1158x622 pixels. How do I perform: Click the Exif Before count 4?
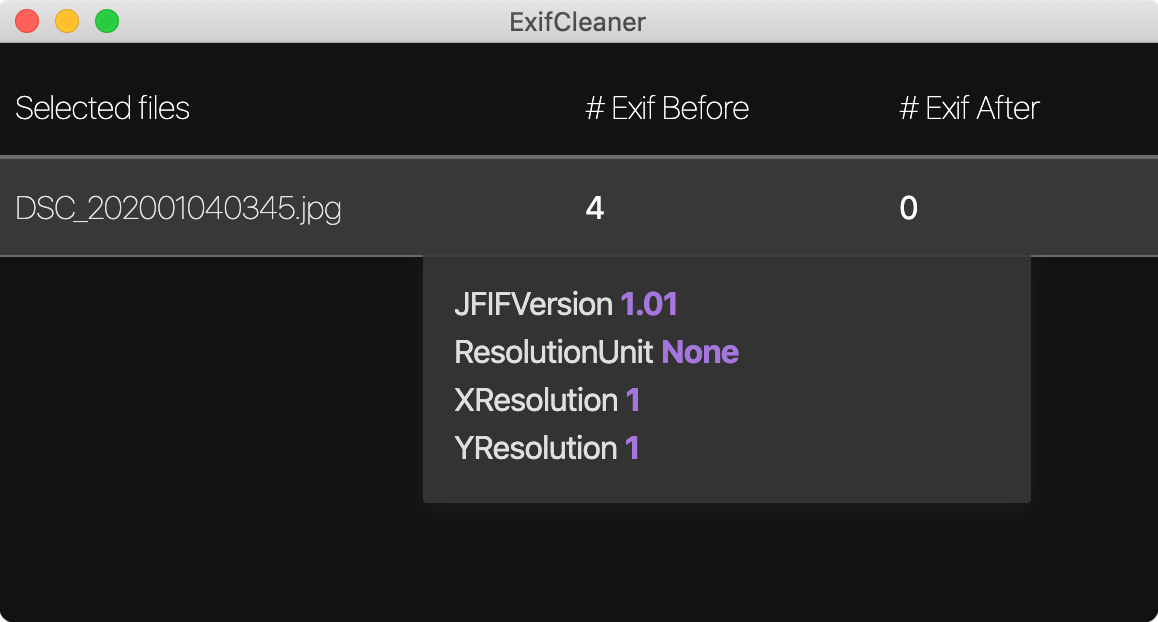595,208
